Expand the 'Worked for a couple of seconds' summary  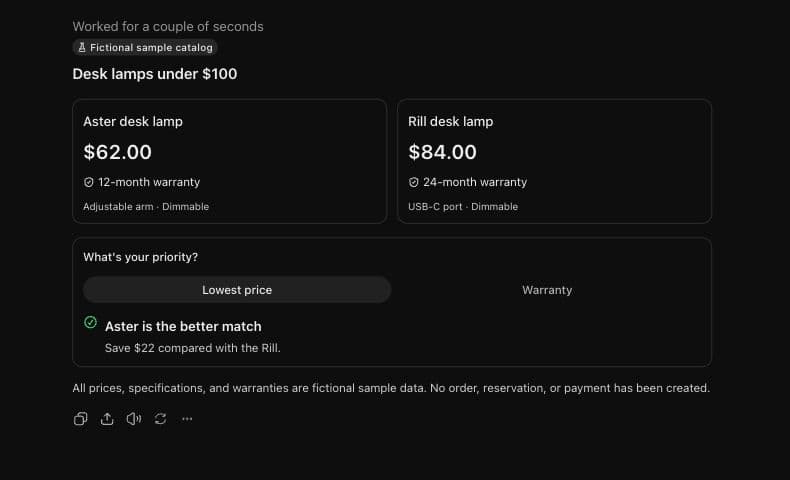click(x=168, y=26)
